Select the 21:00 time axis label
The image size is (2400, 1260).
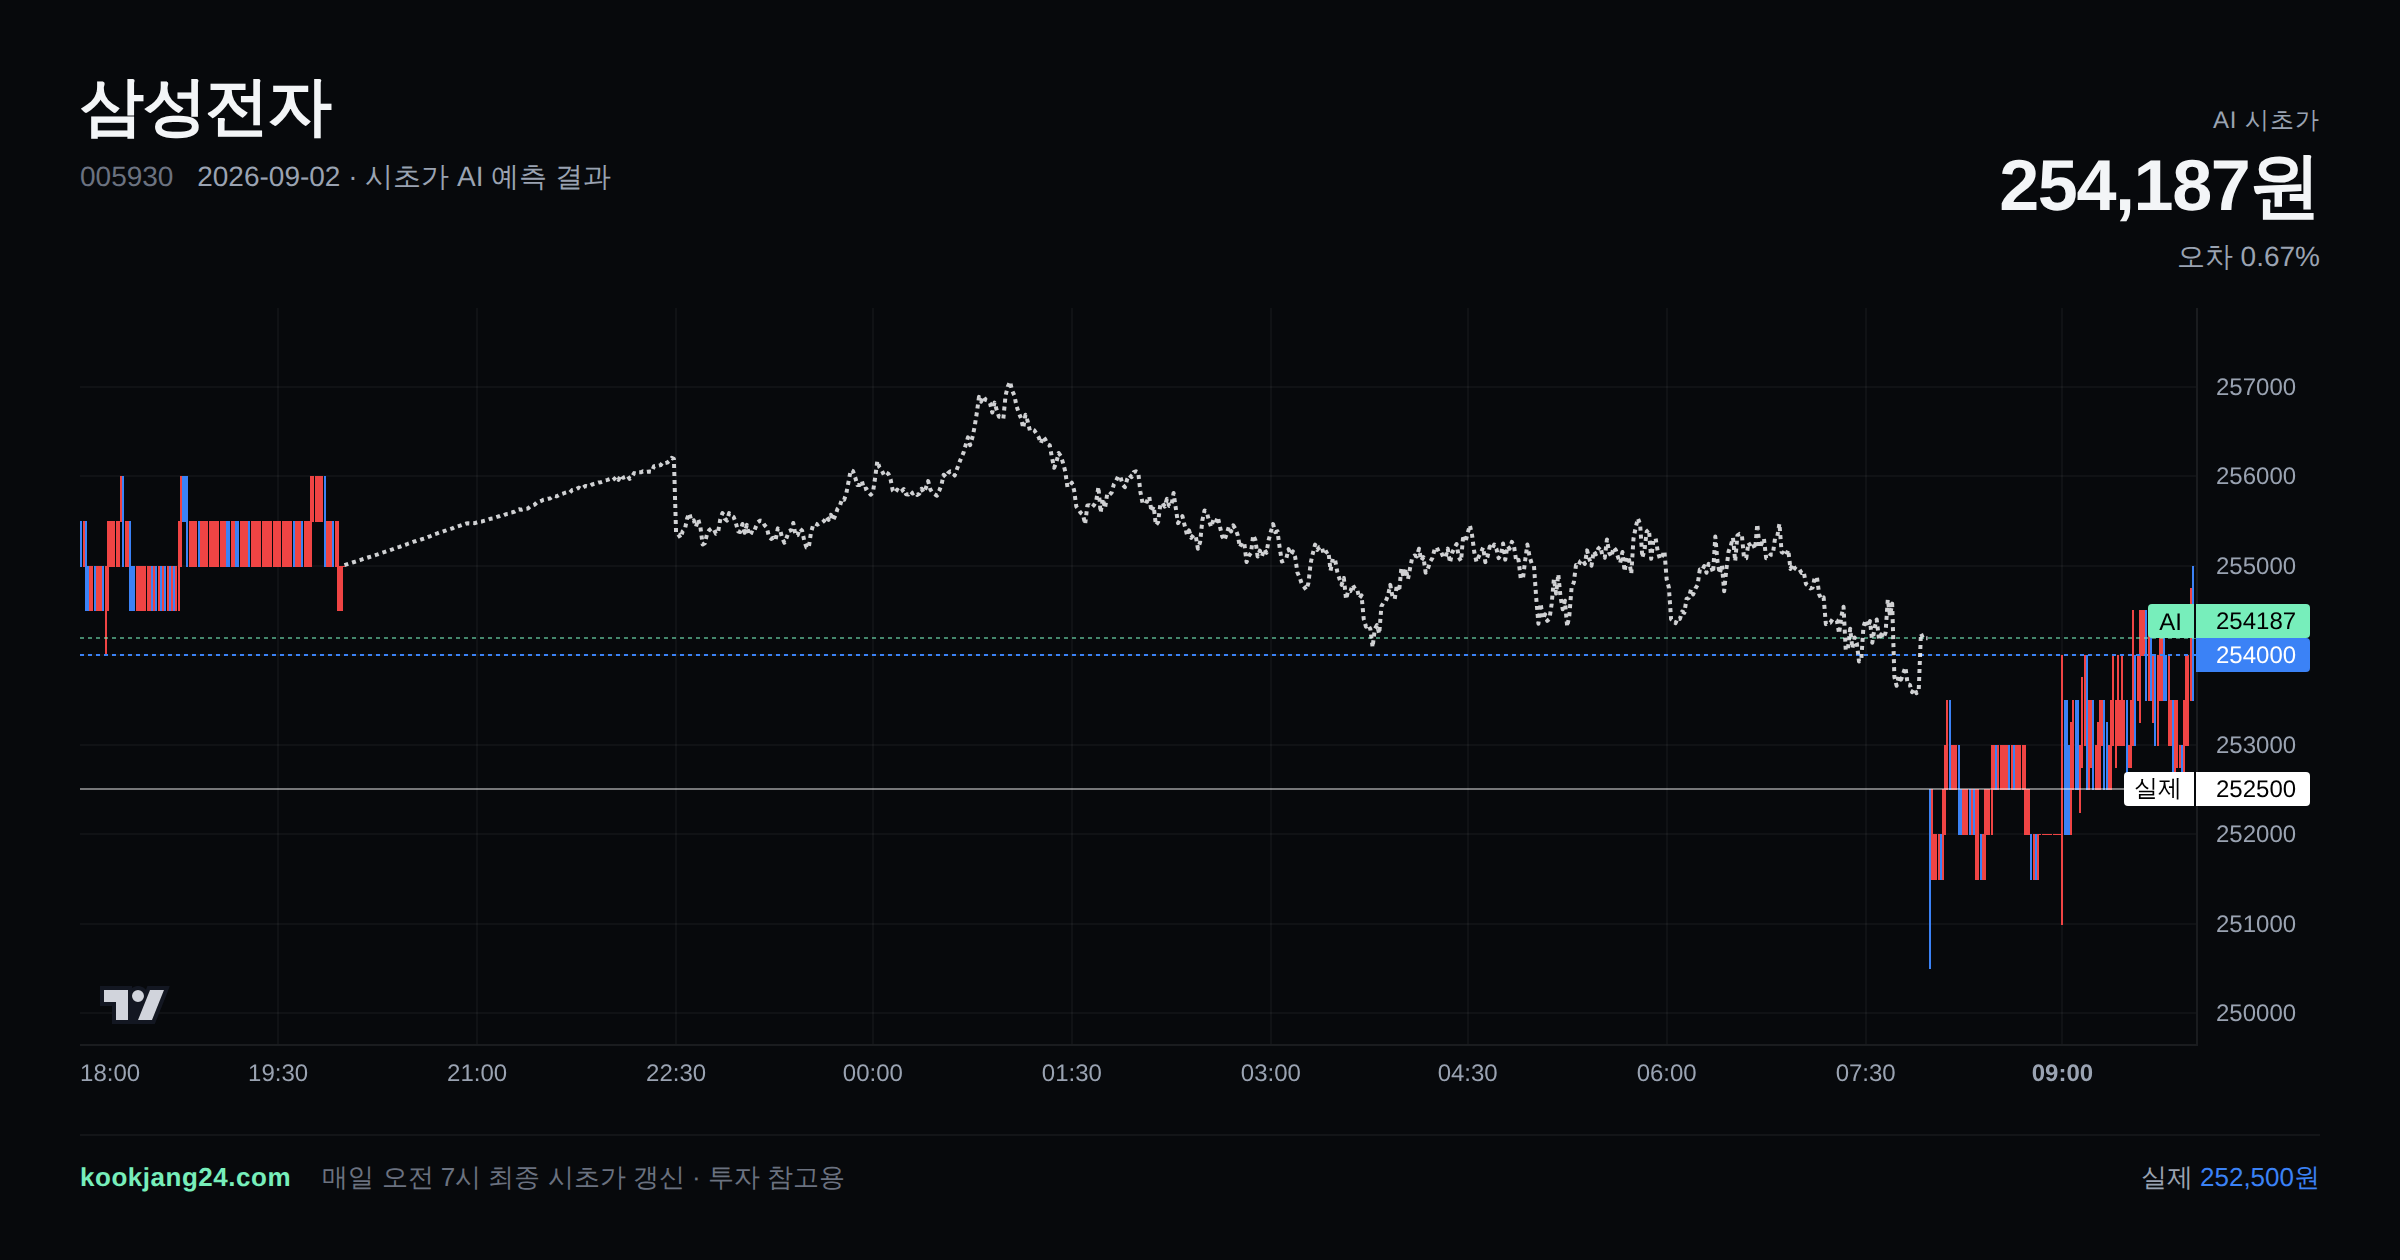click(x=477, y=1073)
